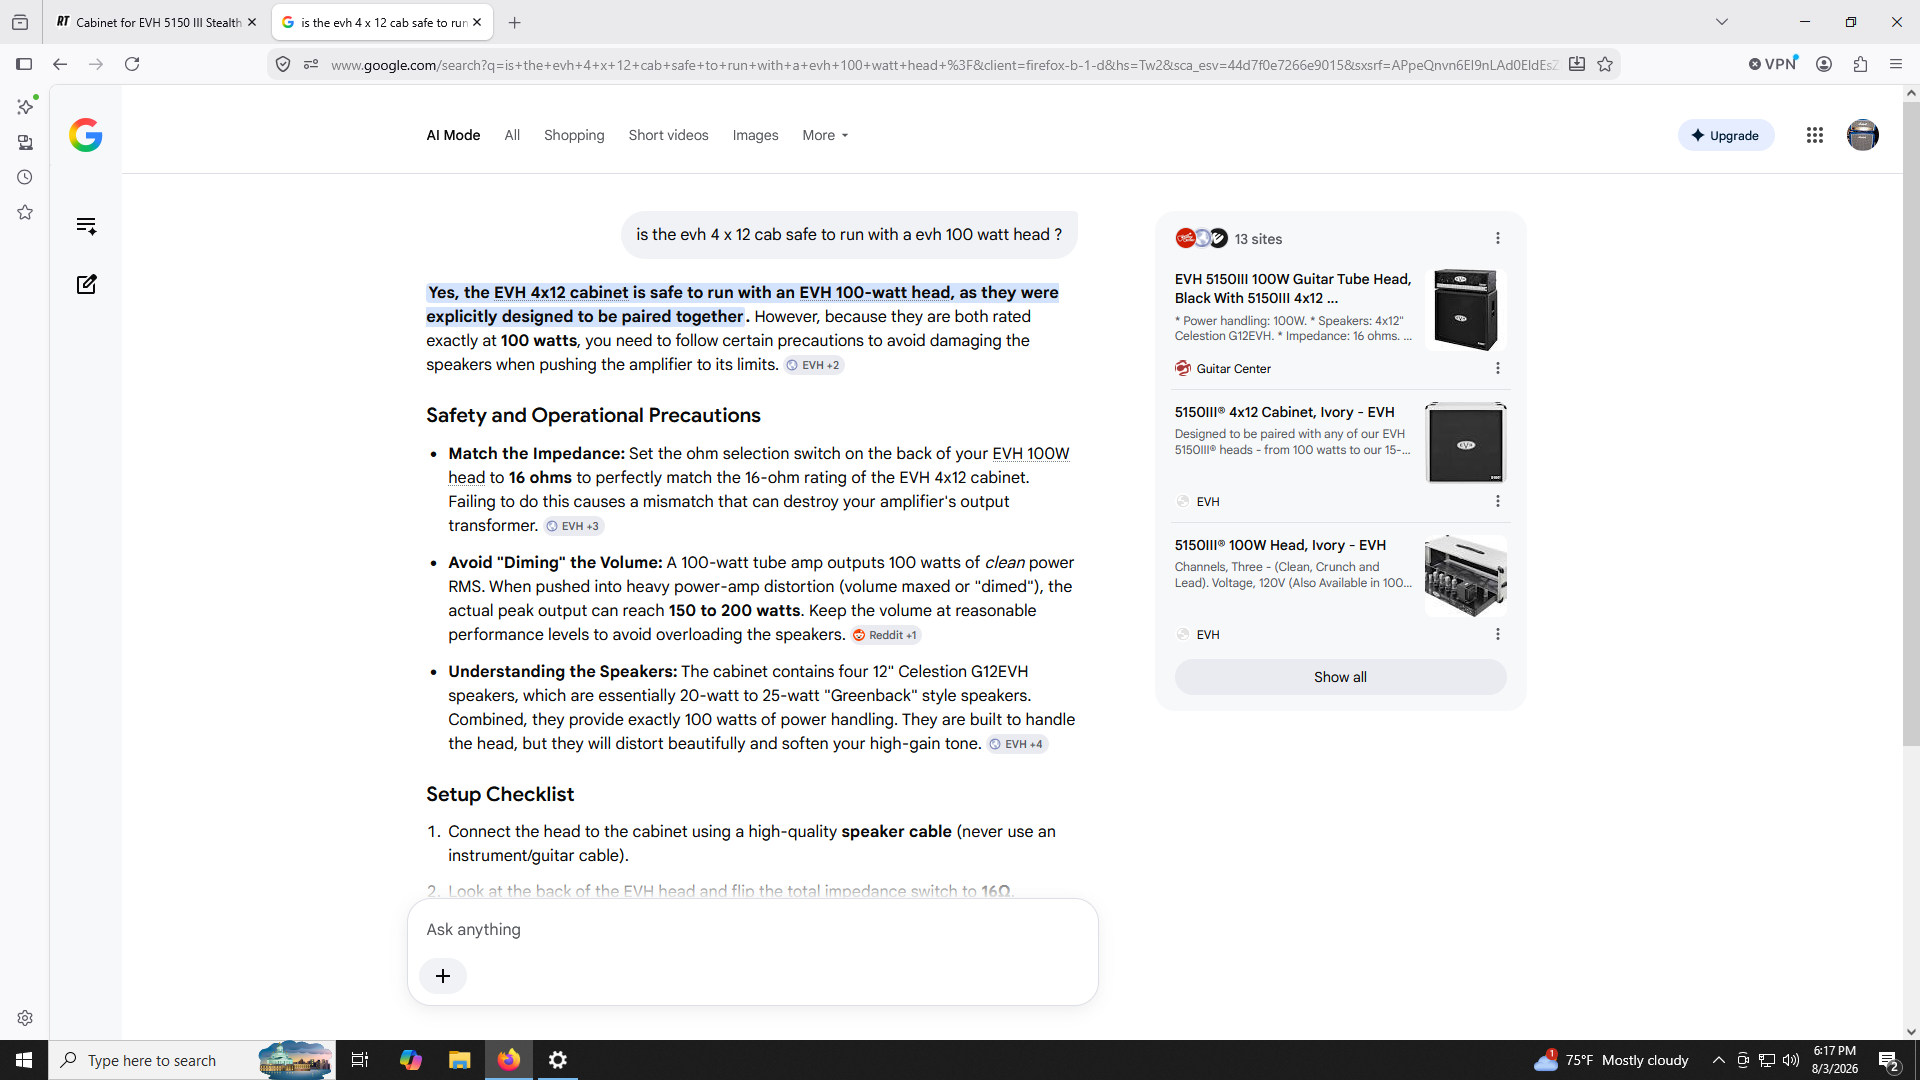
Task: Open options for 100W Head Ivory result
Action: point(1497,634)
